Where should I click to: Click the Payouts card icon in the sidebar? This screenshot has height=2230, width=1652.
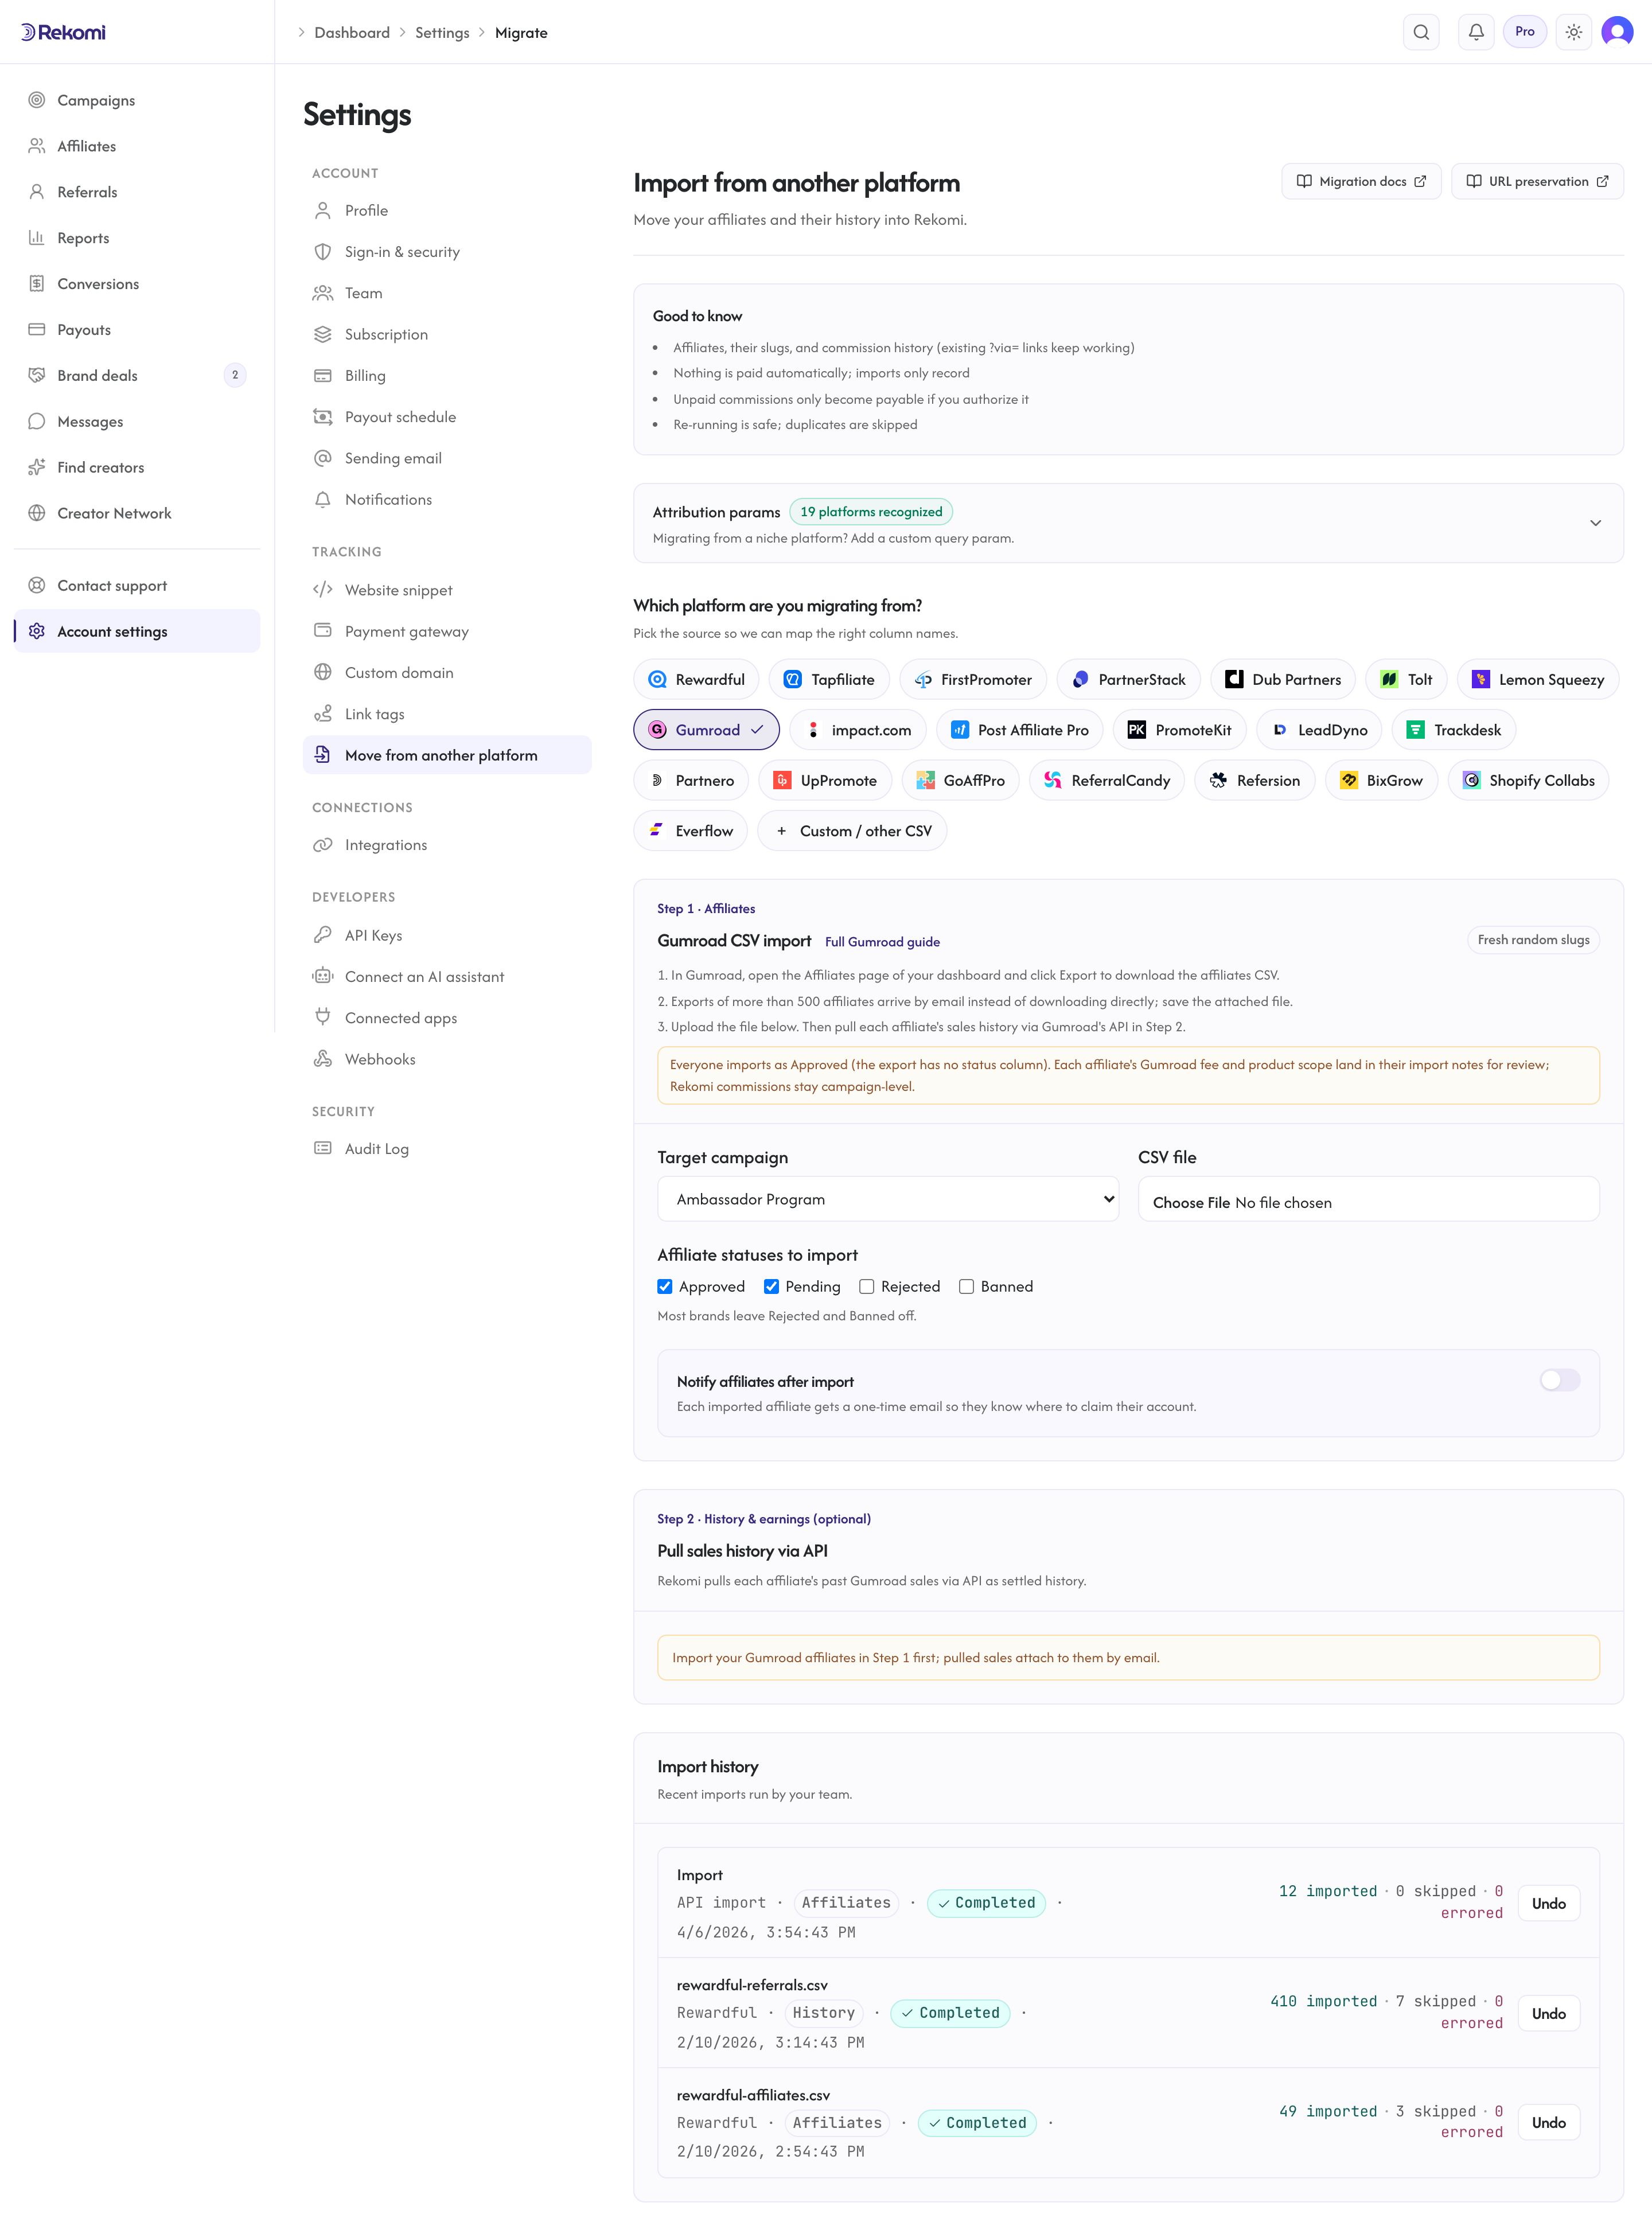(37, 329)
